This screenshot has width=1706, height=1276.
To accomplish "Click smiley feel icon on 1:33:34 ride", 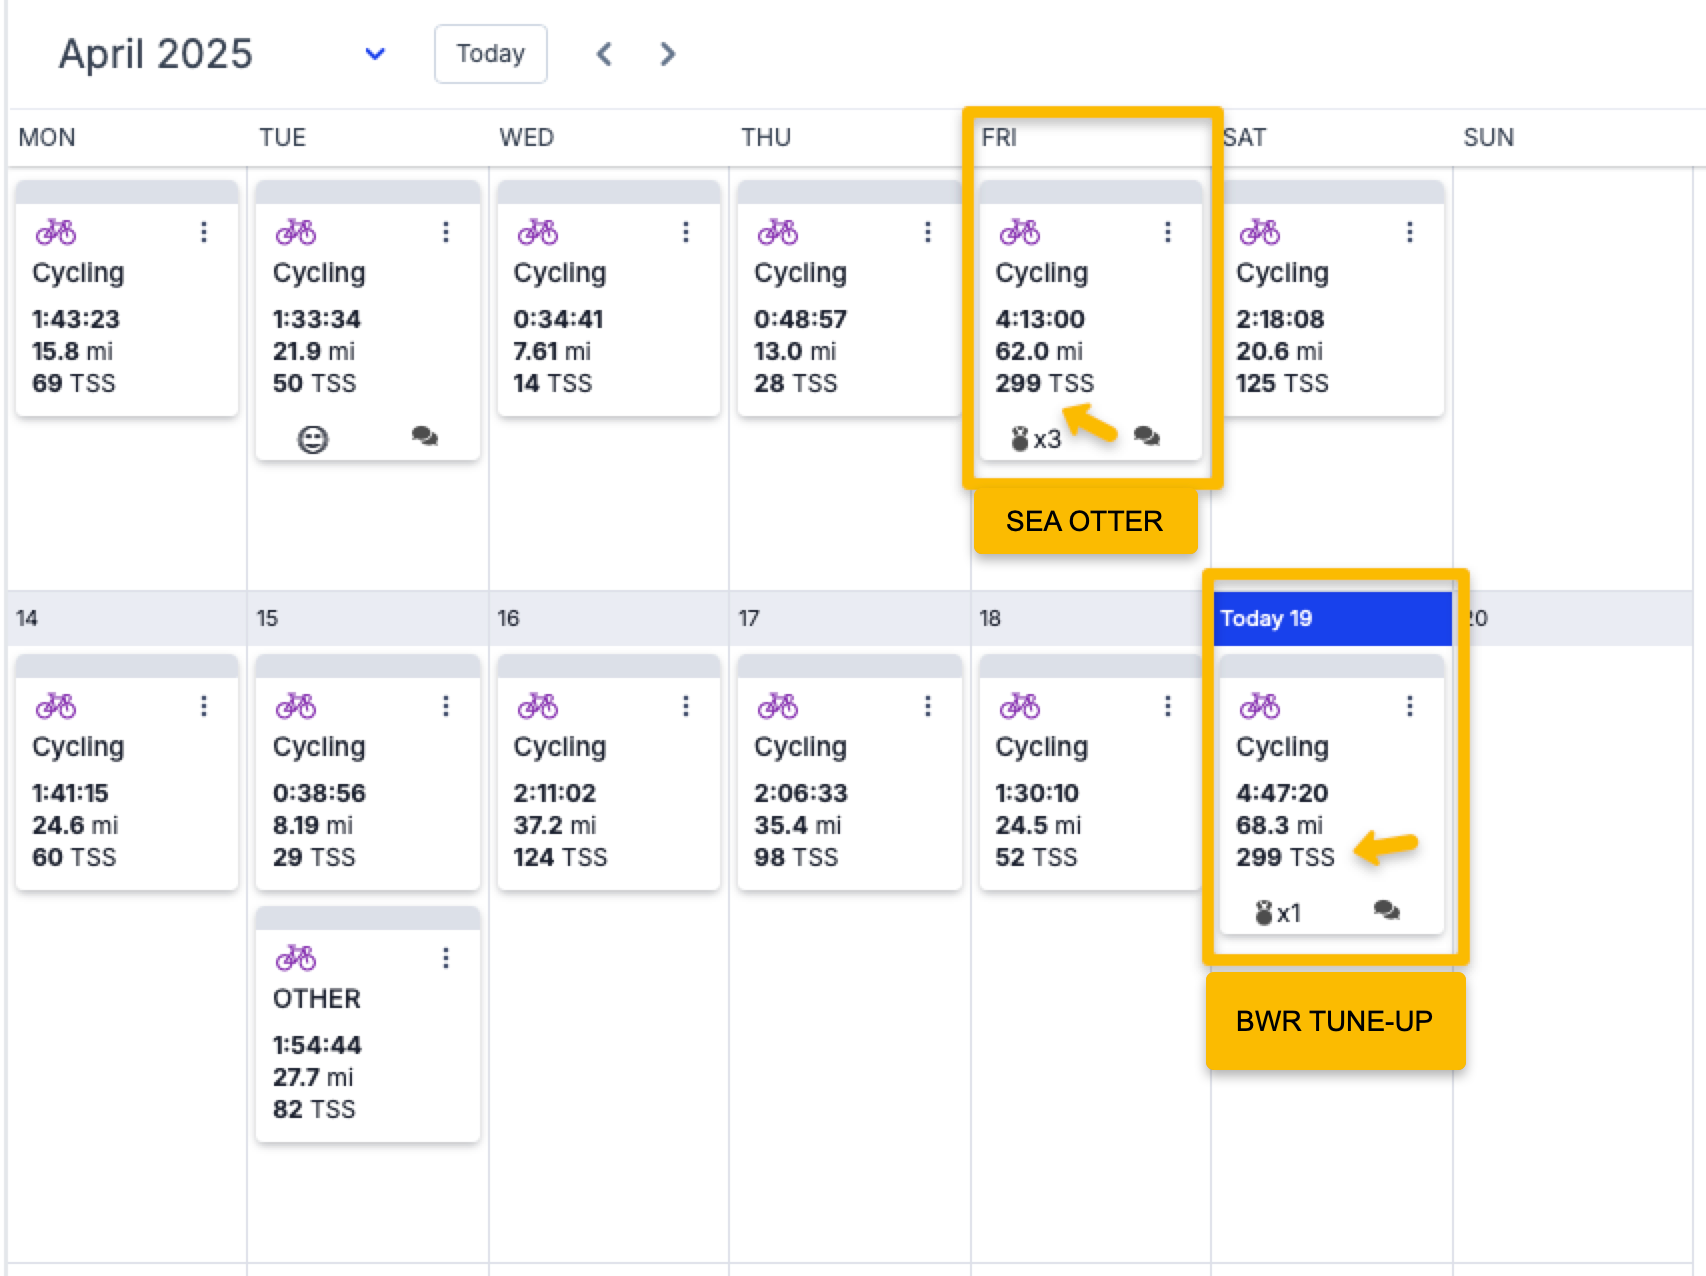I will 313,439.
